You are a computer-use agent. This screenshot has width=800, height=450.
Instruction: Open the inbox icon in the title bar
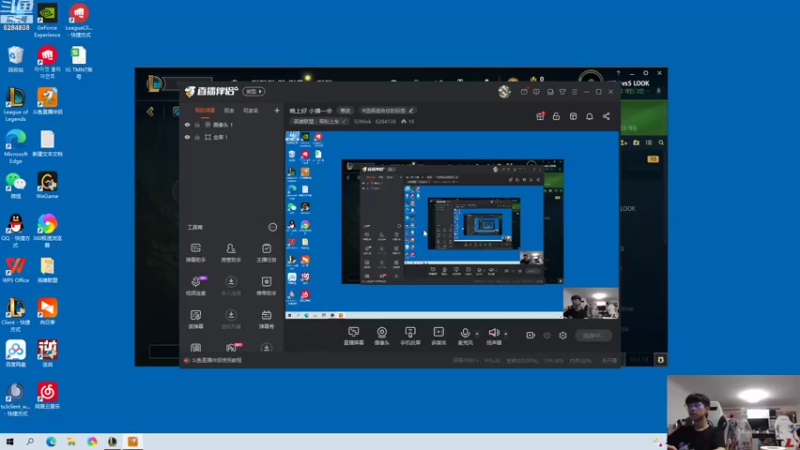(550, 92)
